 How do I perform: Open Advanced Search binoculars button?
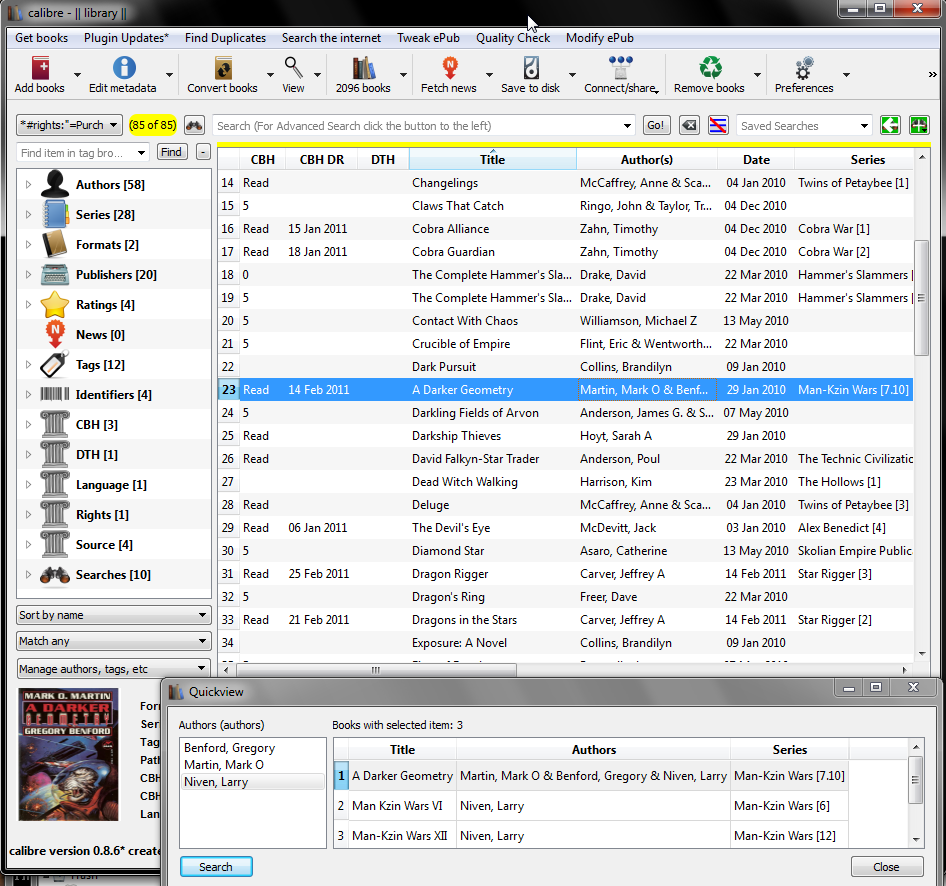(194, 125)
